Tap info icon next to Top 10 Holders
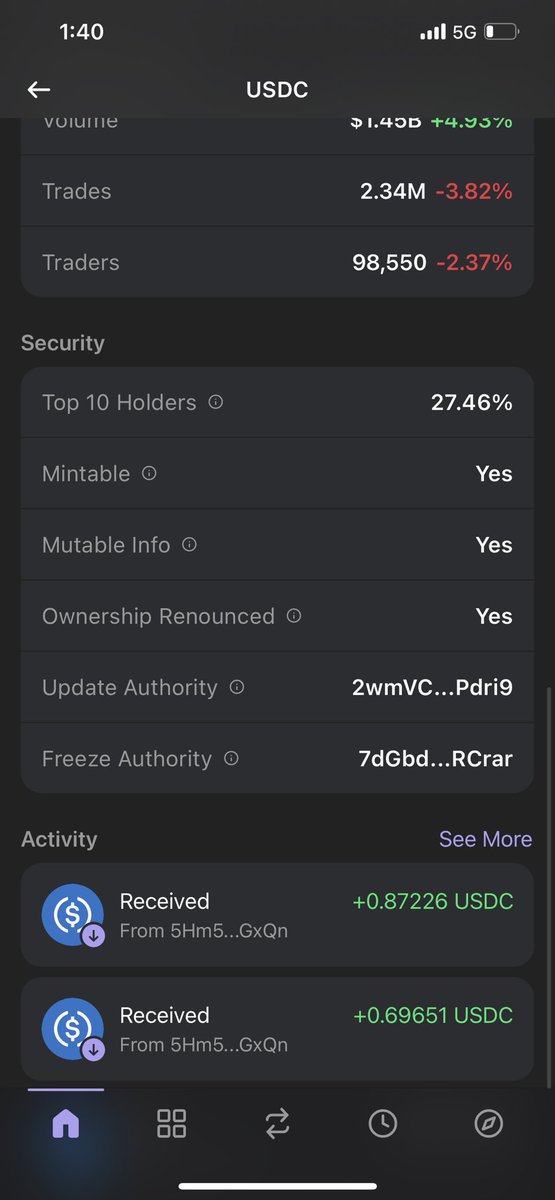Image resolution: width=555 pixels, height=1200 pixels. [x=215, y=402]
